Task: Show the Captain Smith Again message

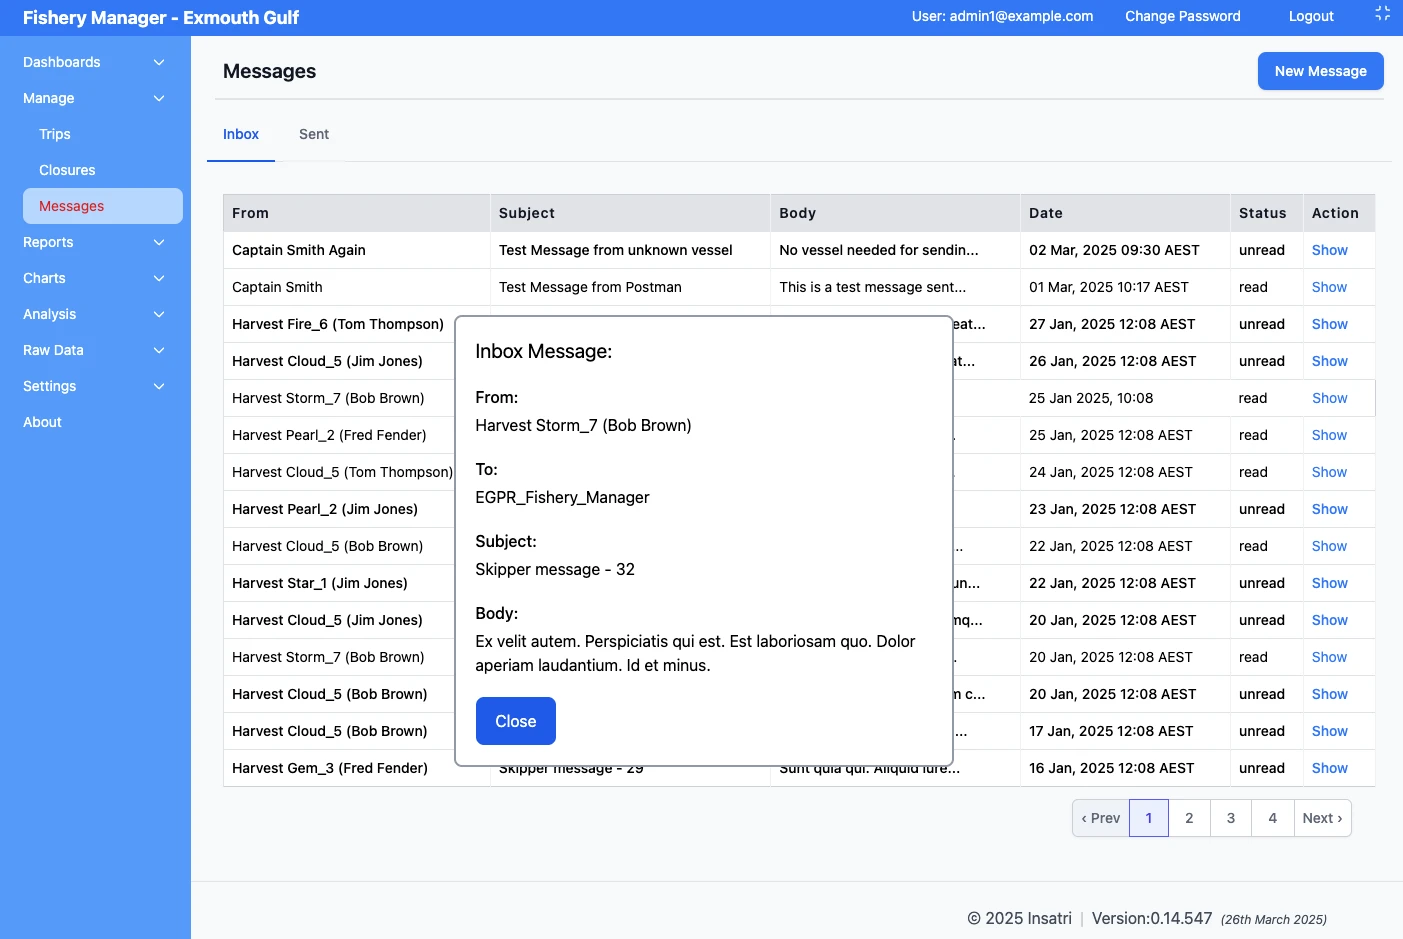Action: tap(1329, 250)
